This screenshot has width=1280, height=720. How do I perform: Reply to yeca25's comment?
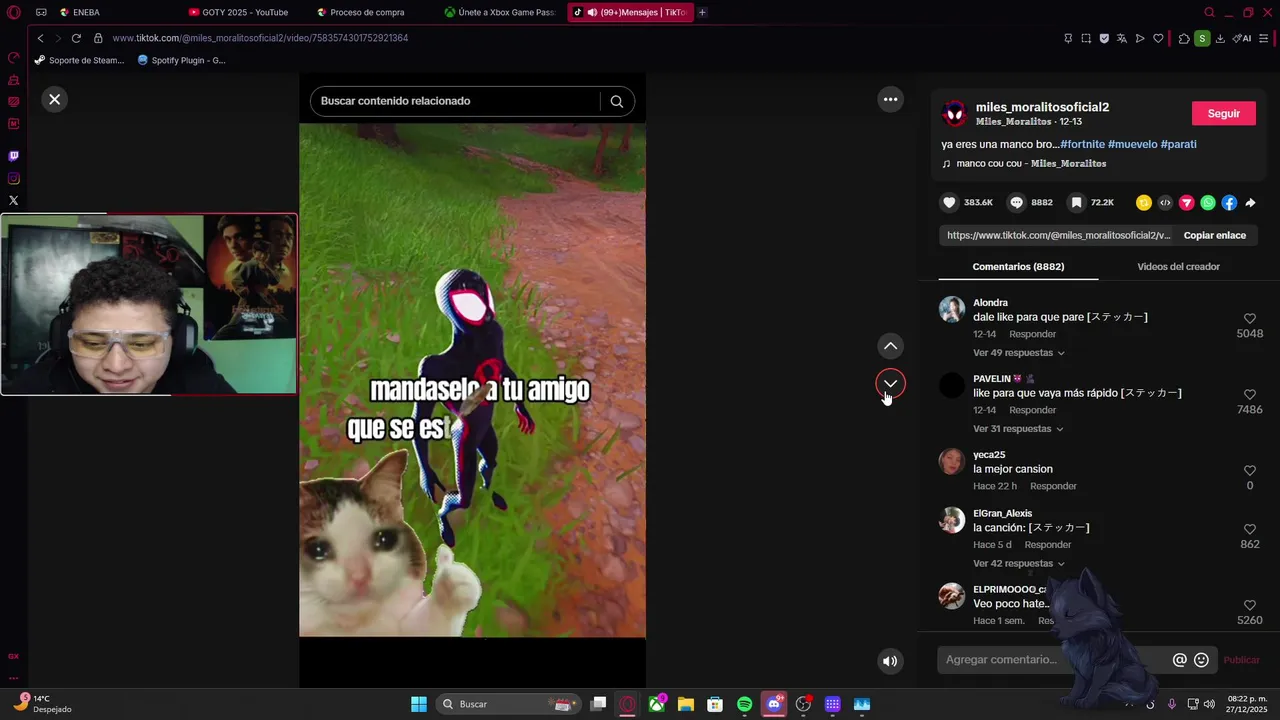(1053, 486)
